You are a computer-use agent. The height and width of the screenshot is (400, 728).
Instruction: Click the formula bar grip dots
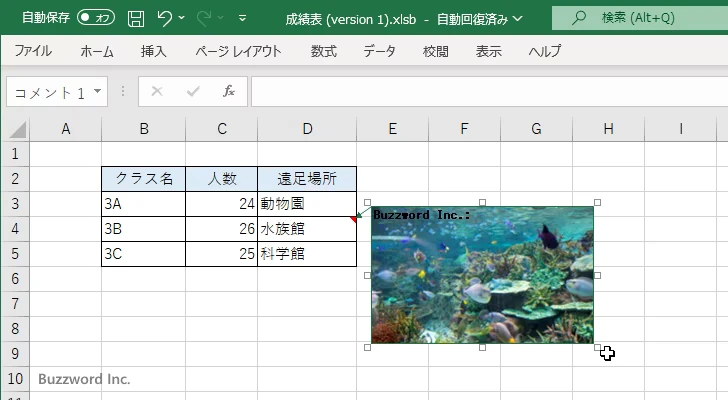pos(123,91)
